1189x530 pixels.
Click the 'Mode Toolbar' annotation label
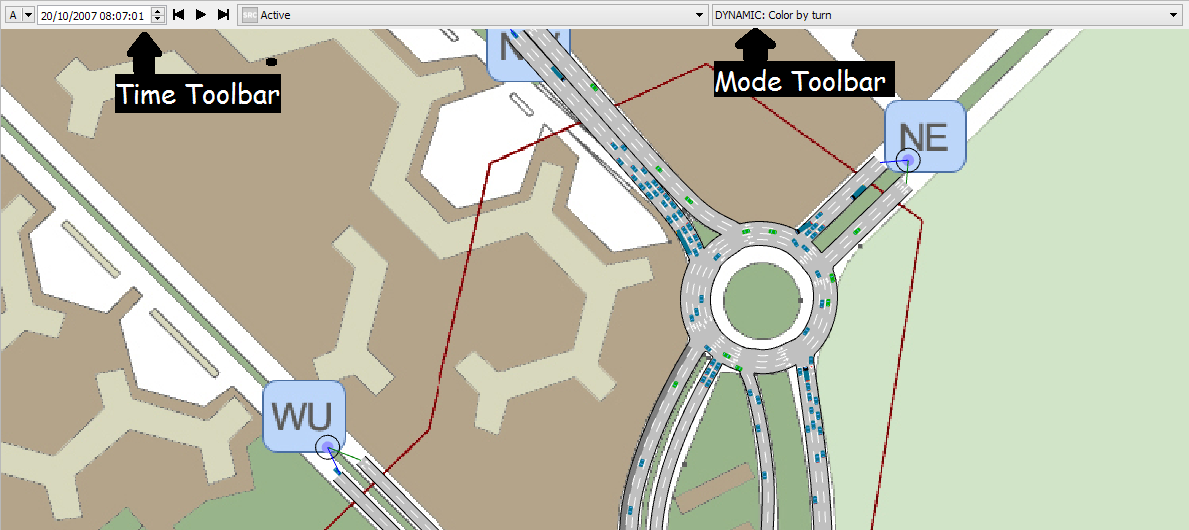click(x=799, y=81)
